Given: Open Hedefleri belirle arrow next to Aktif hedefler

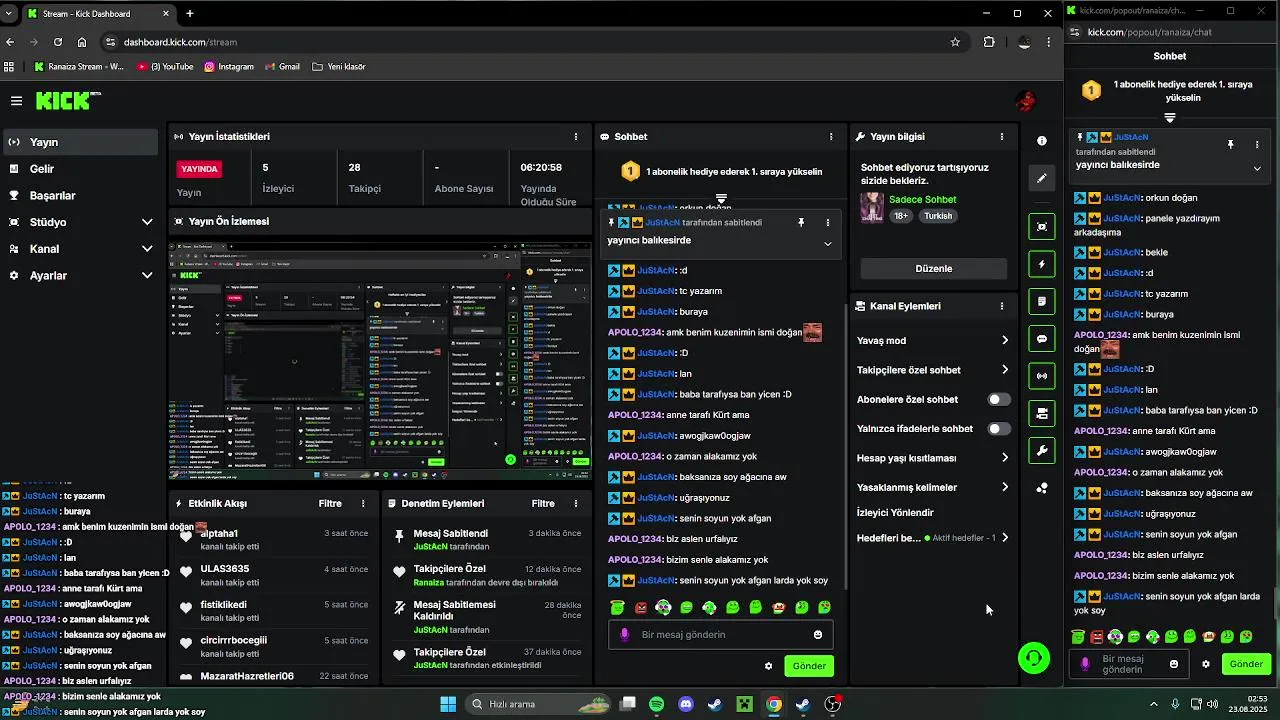Looking at the screenshot, I should click(1005, 537).
